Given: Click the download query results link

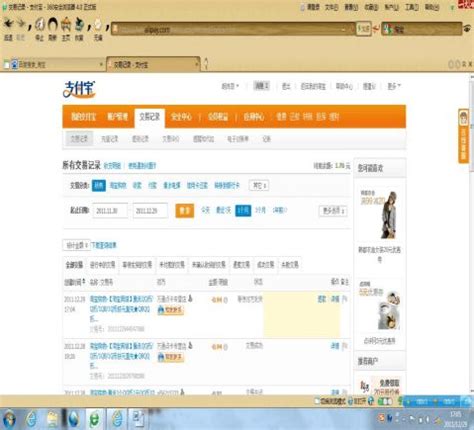Looking at the screenshot, I should click(x=104, y=245).
